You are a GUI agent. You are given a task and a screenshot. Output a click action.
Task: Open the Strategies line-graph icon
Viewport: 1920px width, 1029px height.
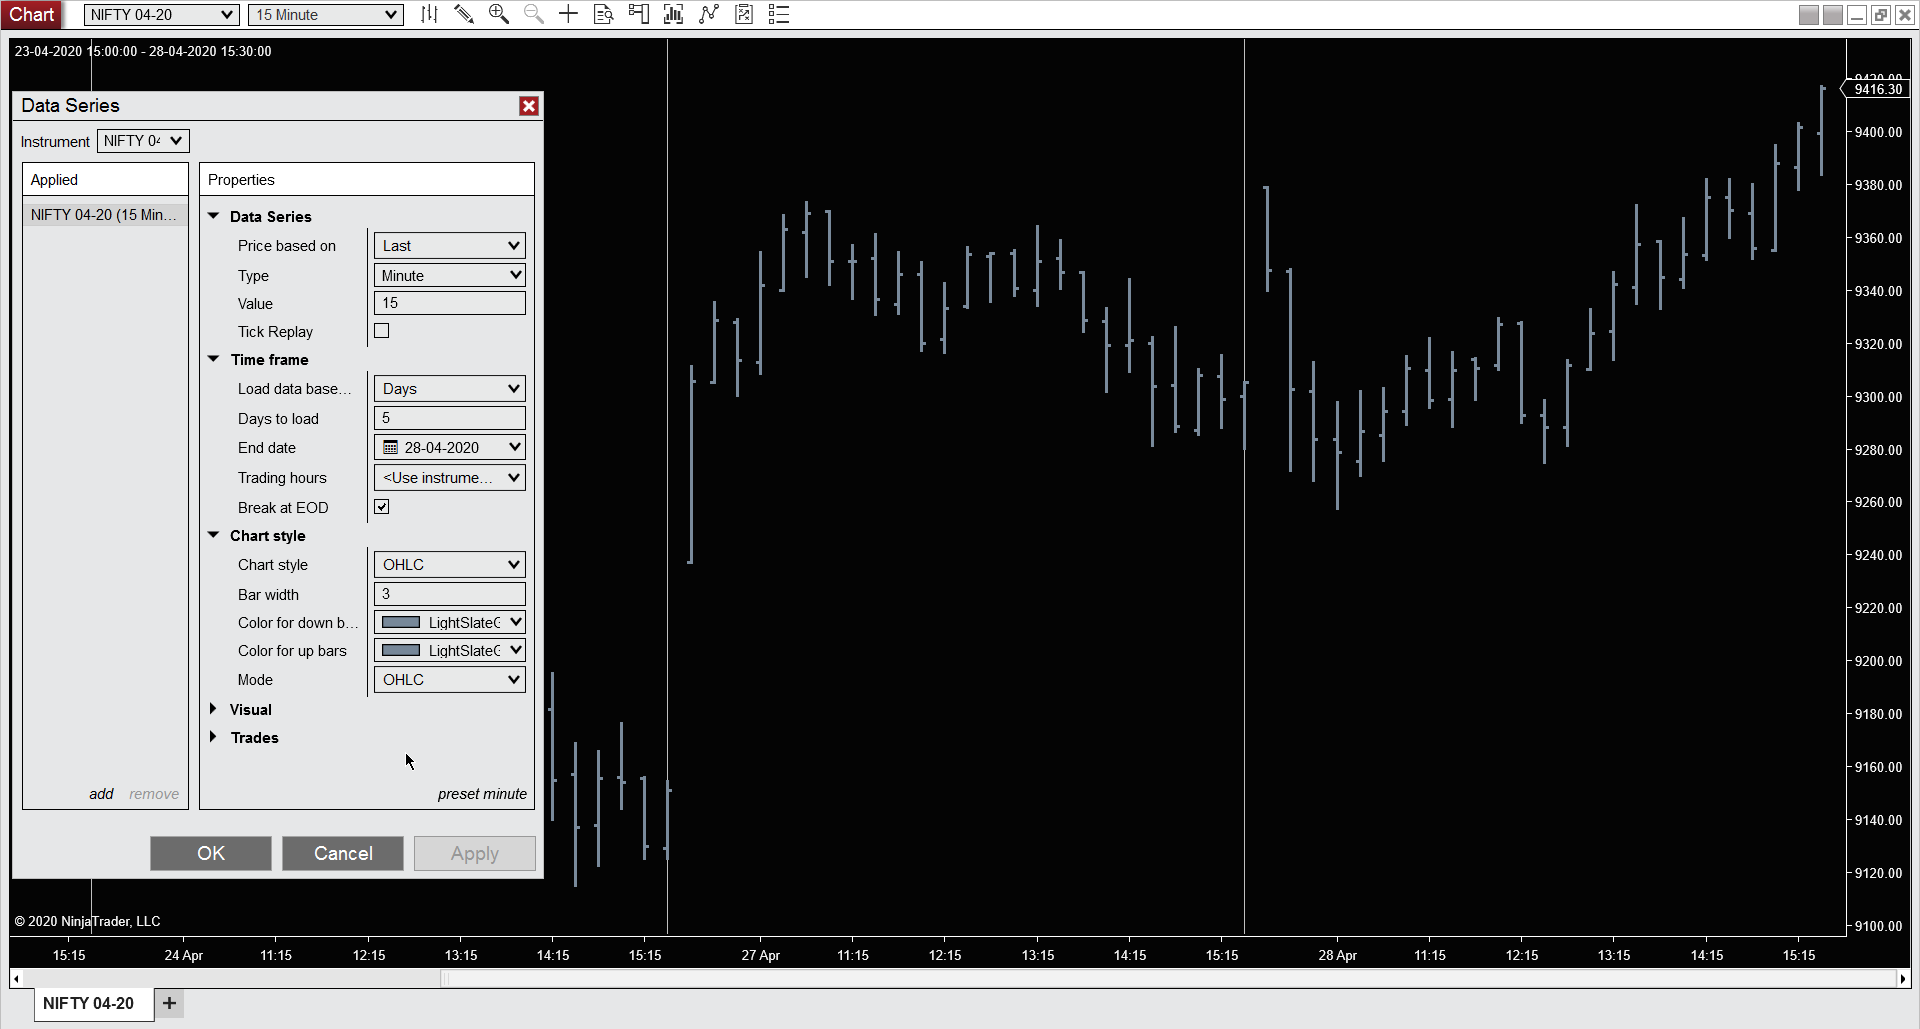tap(709, 14)
